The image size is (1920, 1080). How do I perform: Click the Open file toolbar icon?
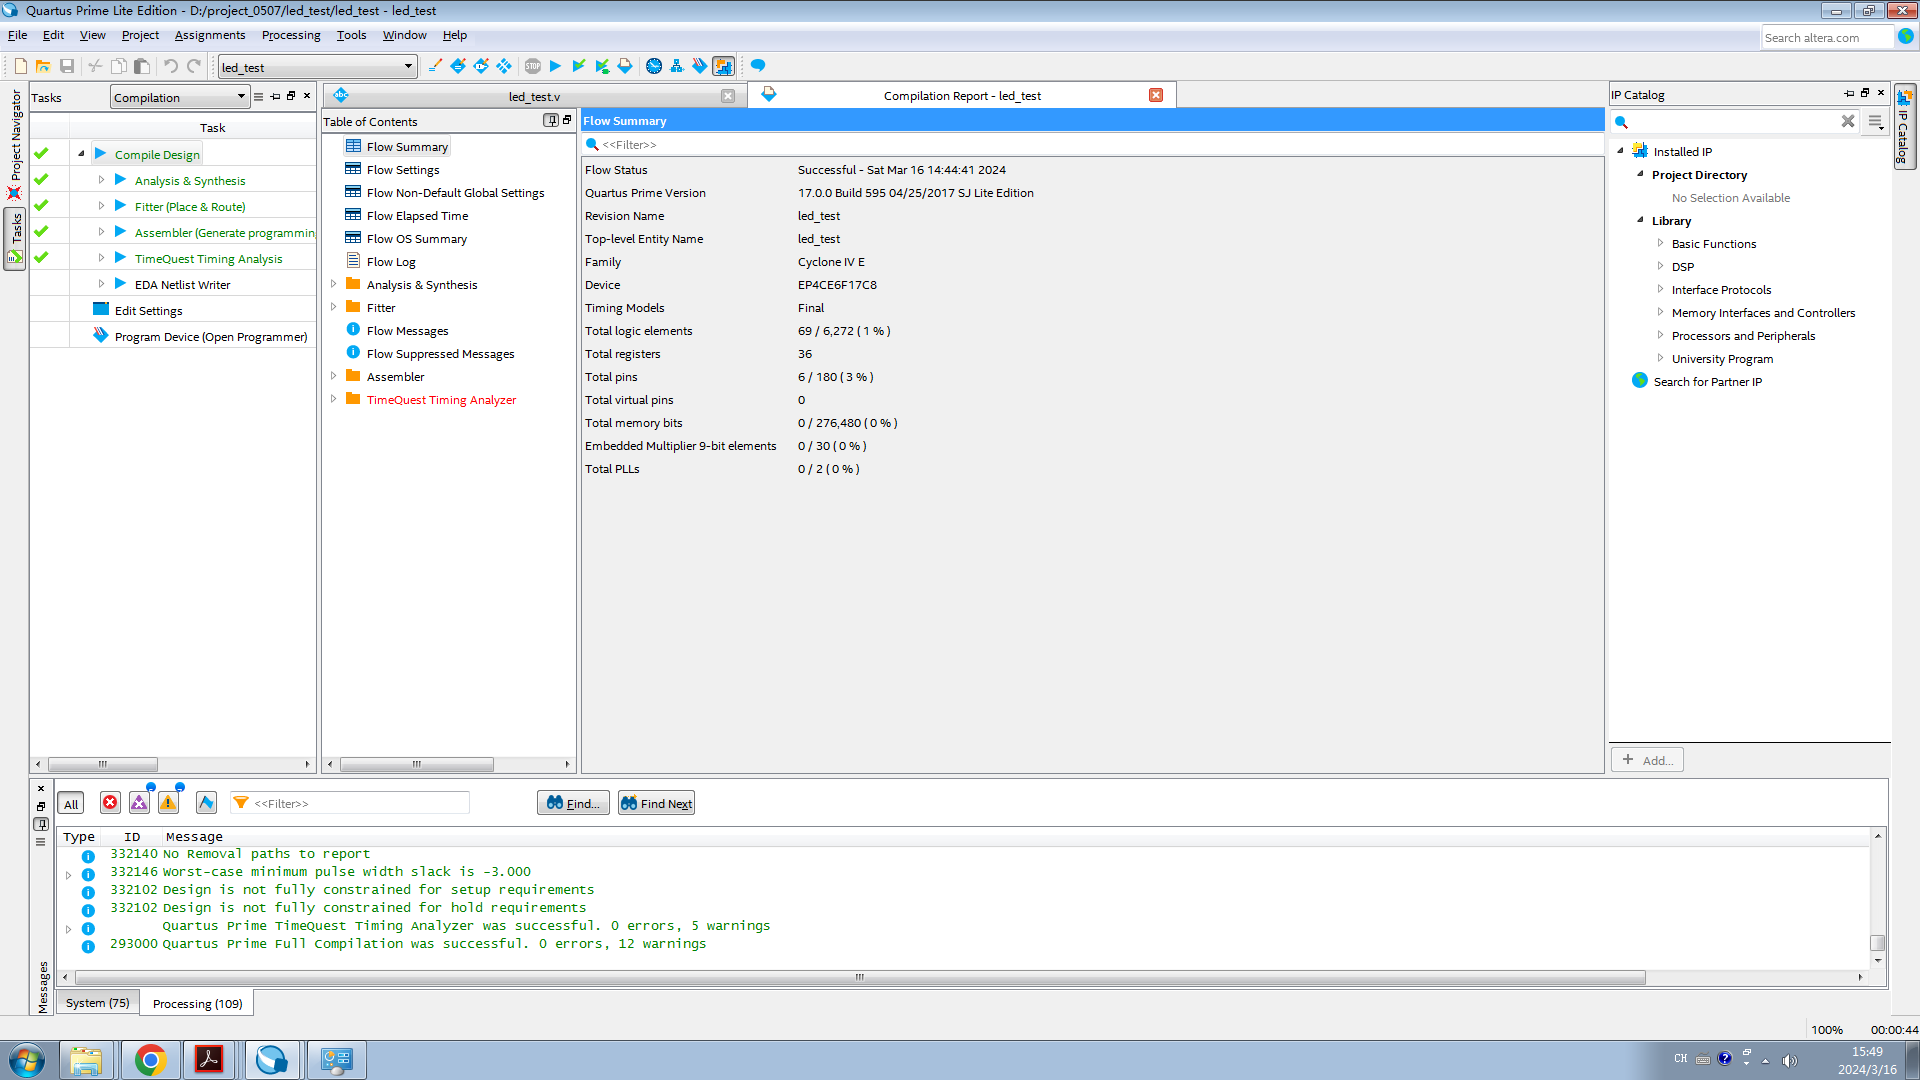point(43,66)
